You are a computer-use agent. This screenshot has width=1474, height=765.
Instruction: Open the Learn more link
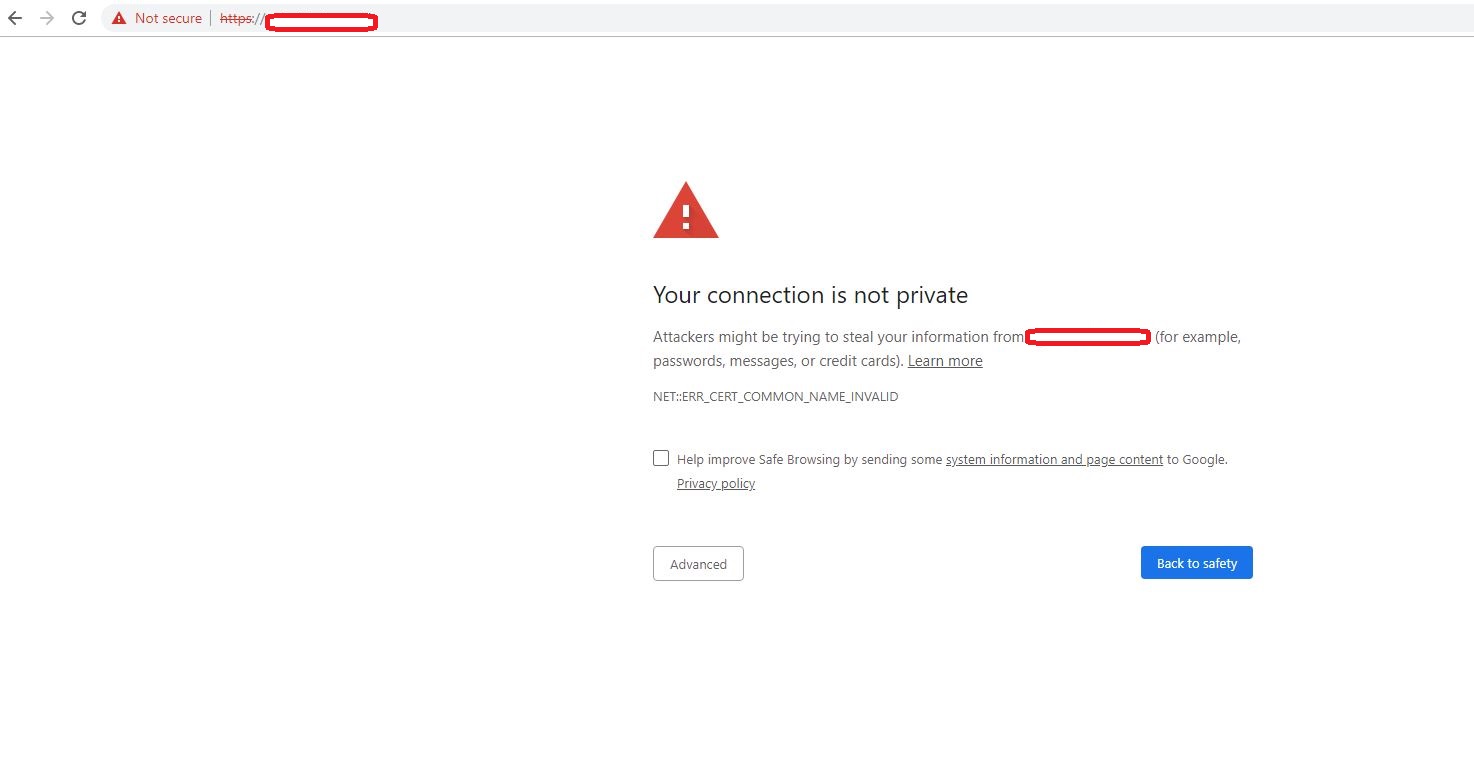pos(945,361)
